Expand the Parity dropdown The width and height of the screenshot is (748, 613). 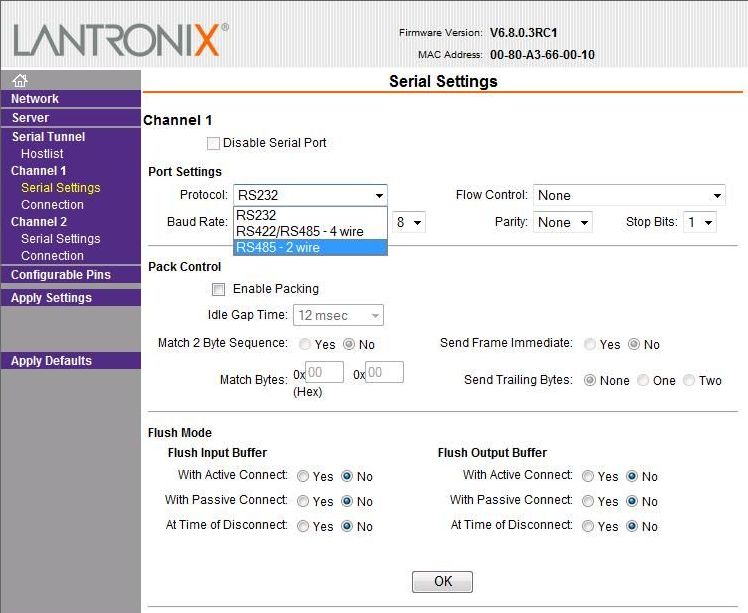[x=562, y=222]
